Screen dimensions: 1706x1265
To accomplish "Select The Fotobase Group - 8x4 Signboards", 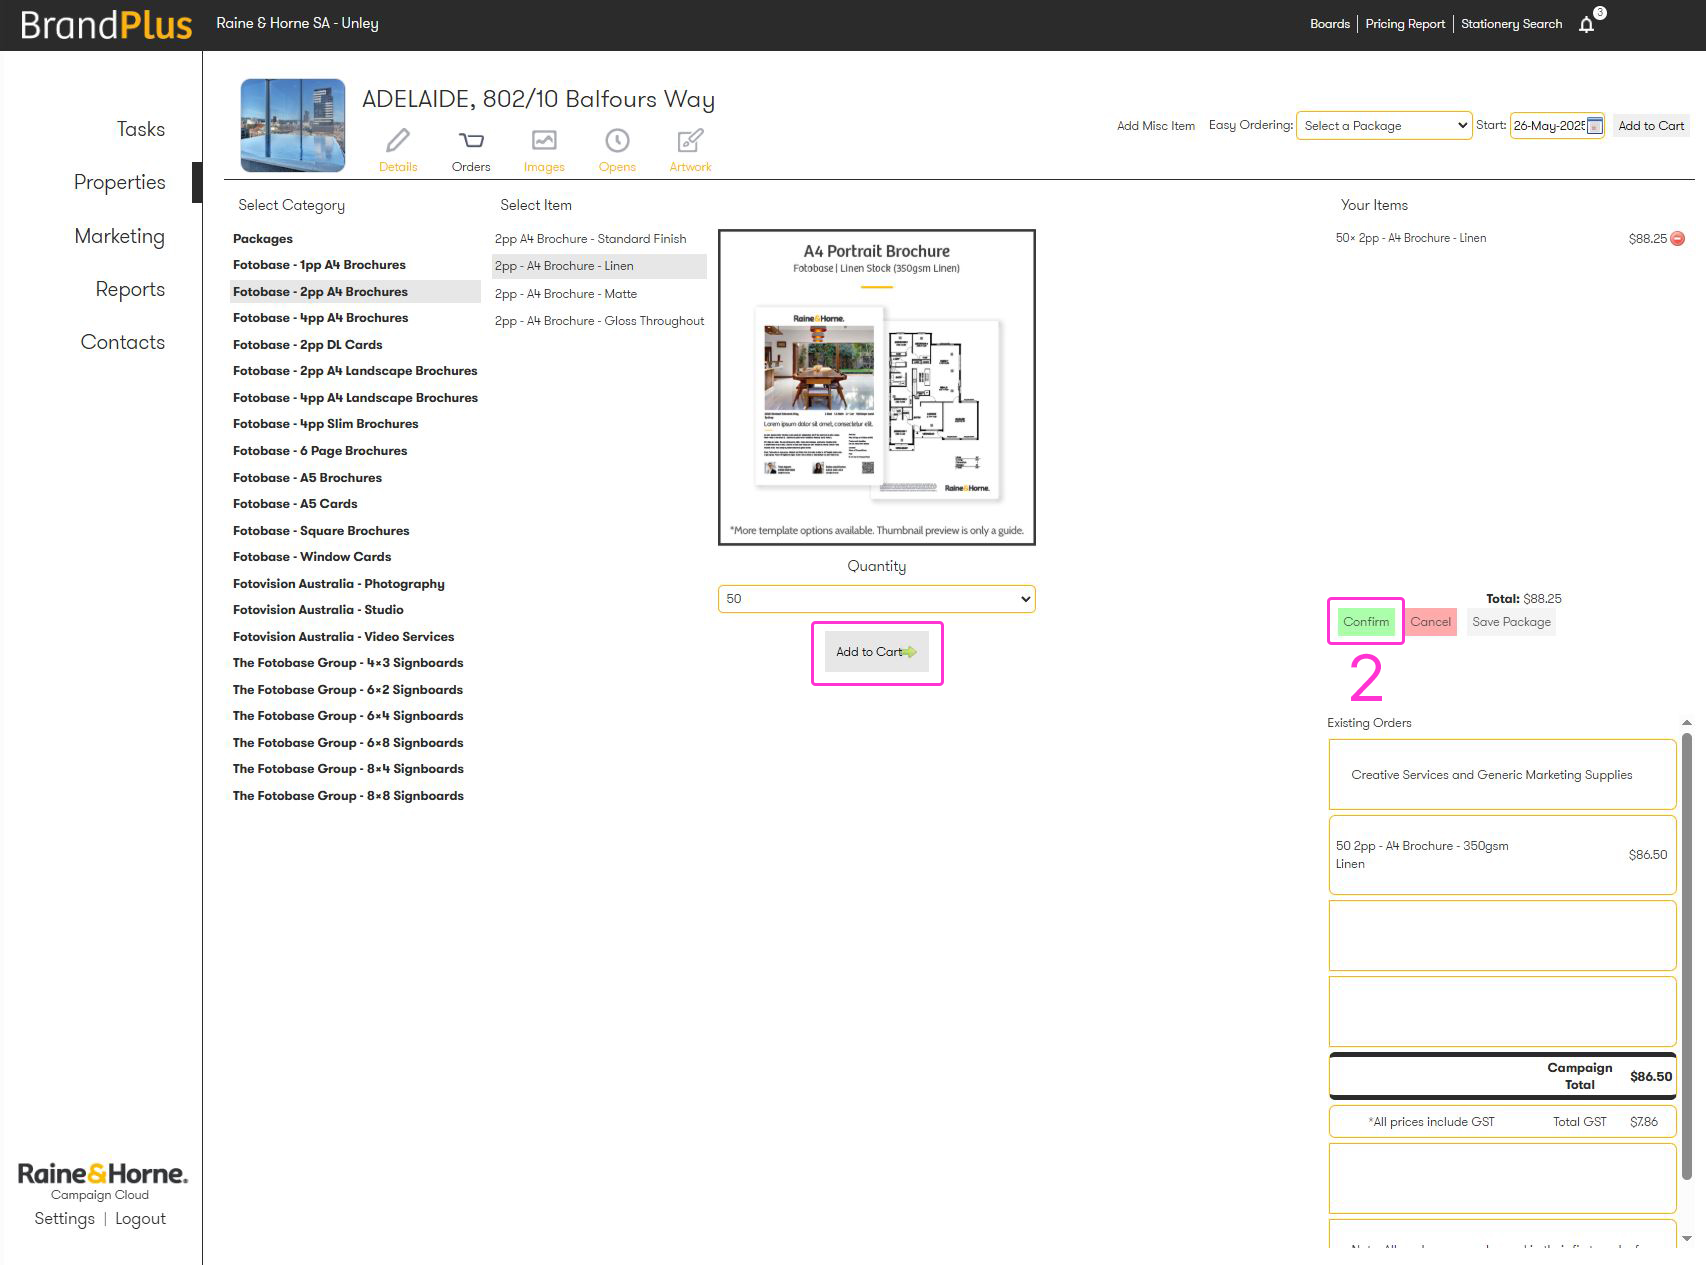I will click(348, 769).
